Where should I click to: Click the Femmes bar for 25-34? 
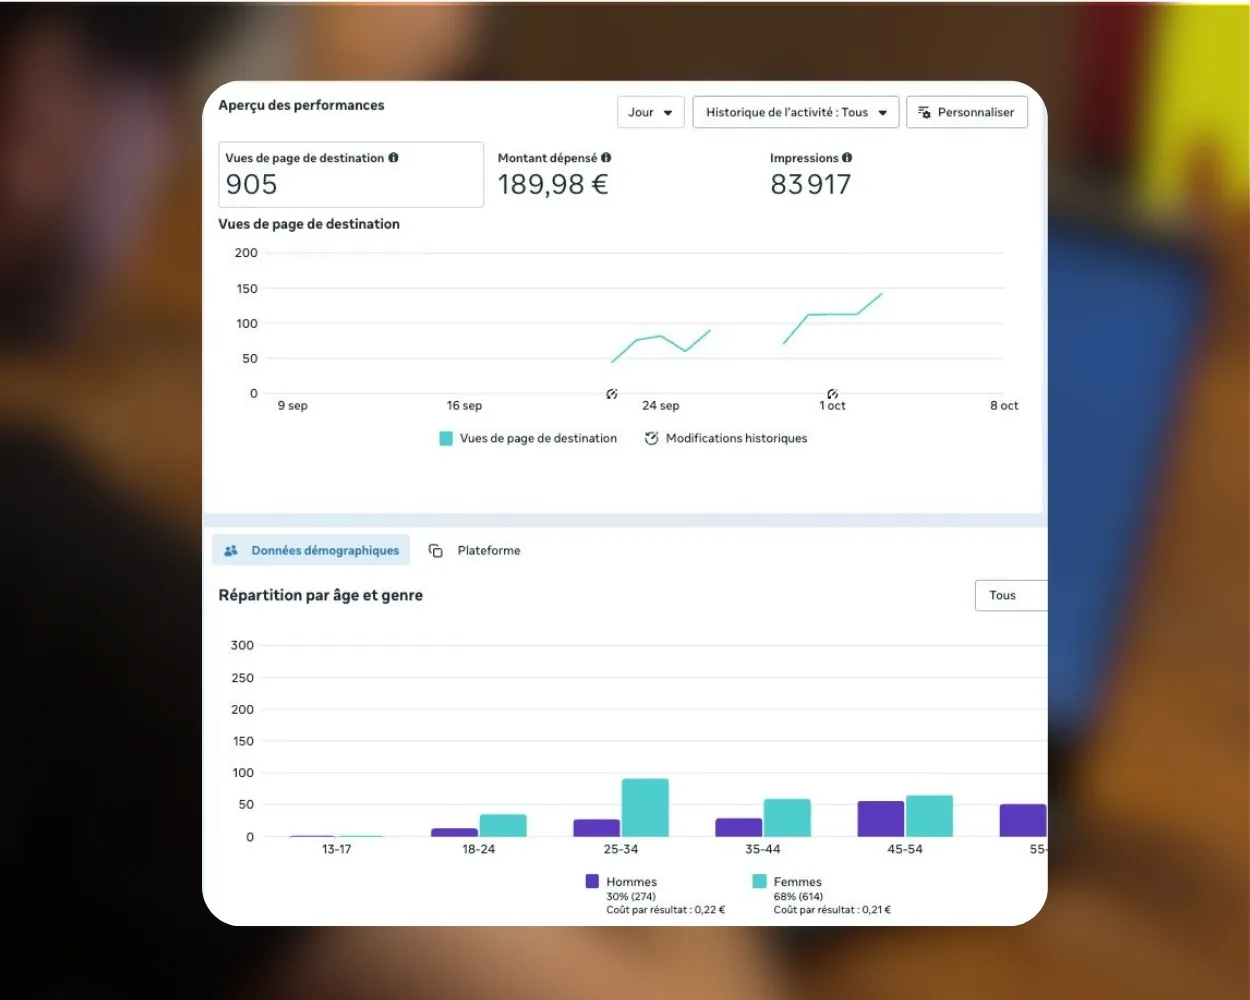pos(645,808)
